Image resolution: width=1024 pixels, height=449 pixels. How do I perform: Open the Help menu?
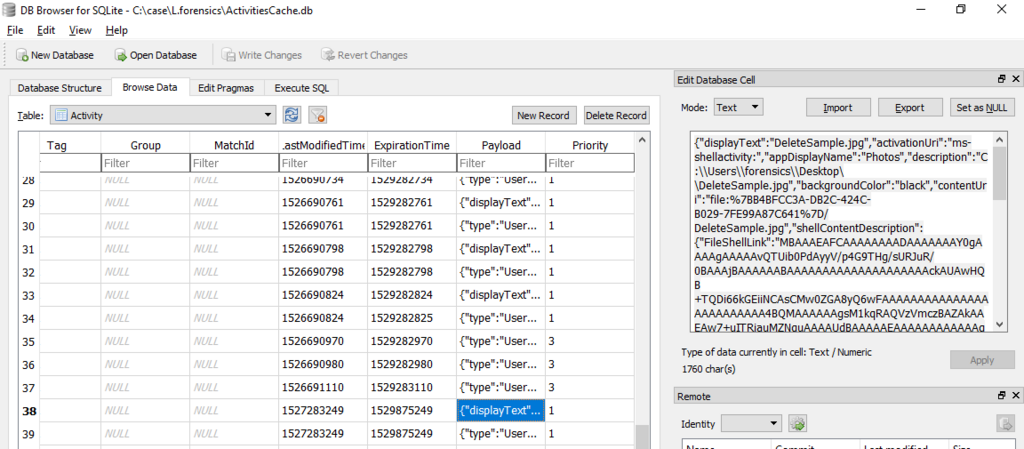pyautogui.click(x=117, y=30)
